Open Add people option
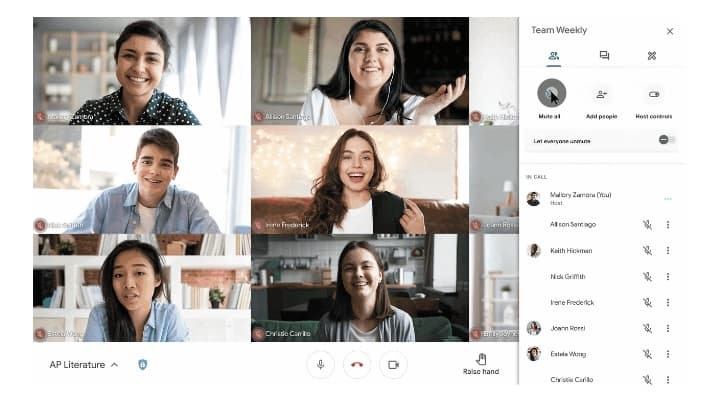This screenshot has height=402, width=720. click(602, 94)
